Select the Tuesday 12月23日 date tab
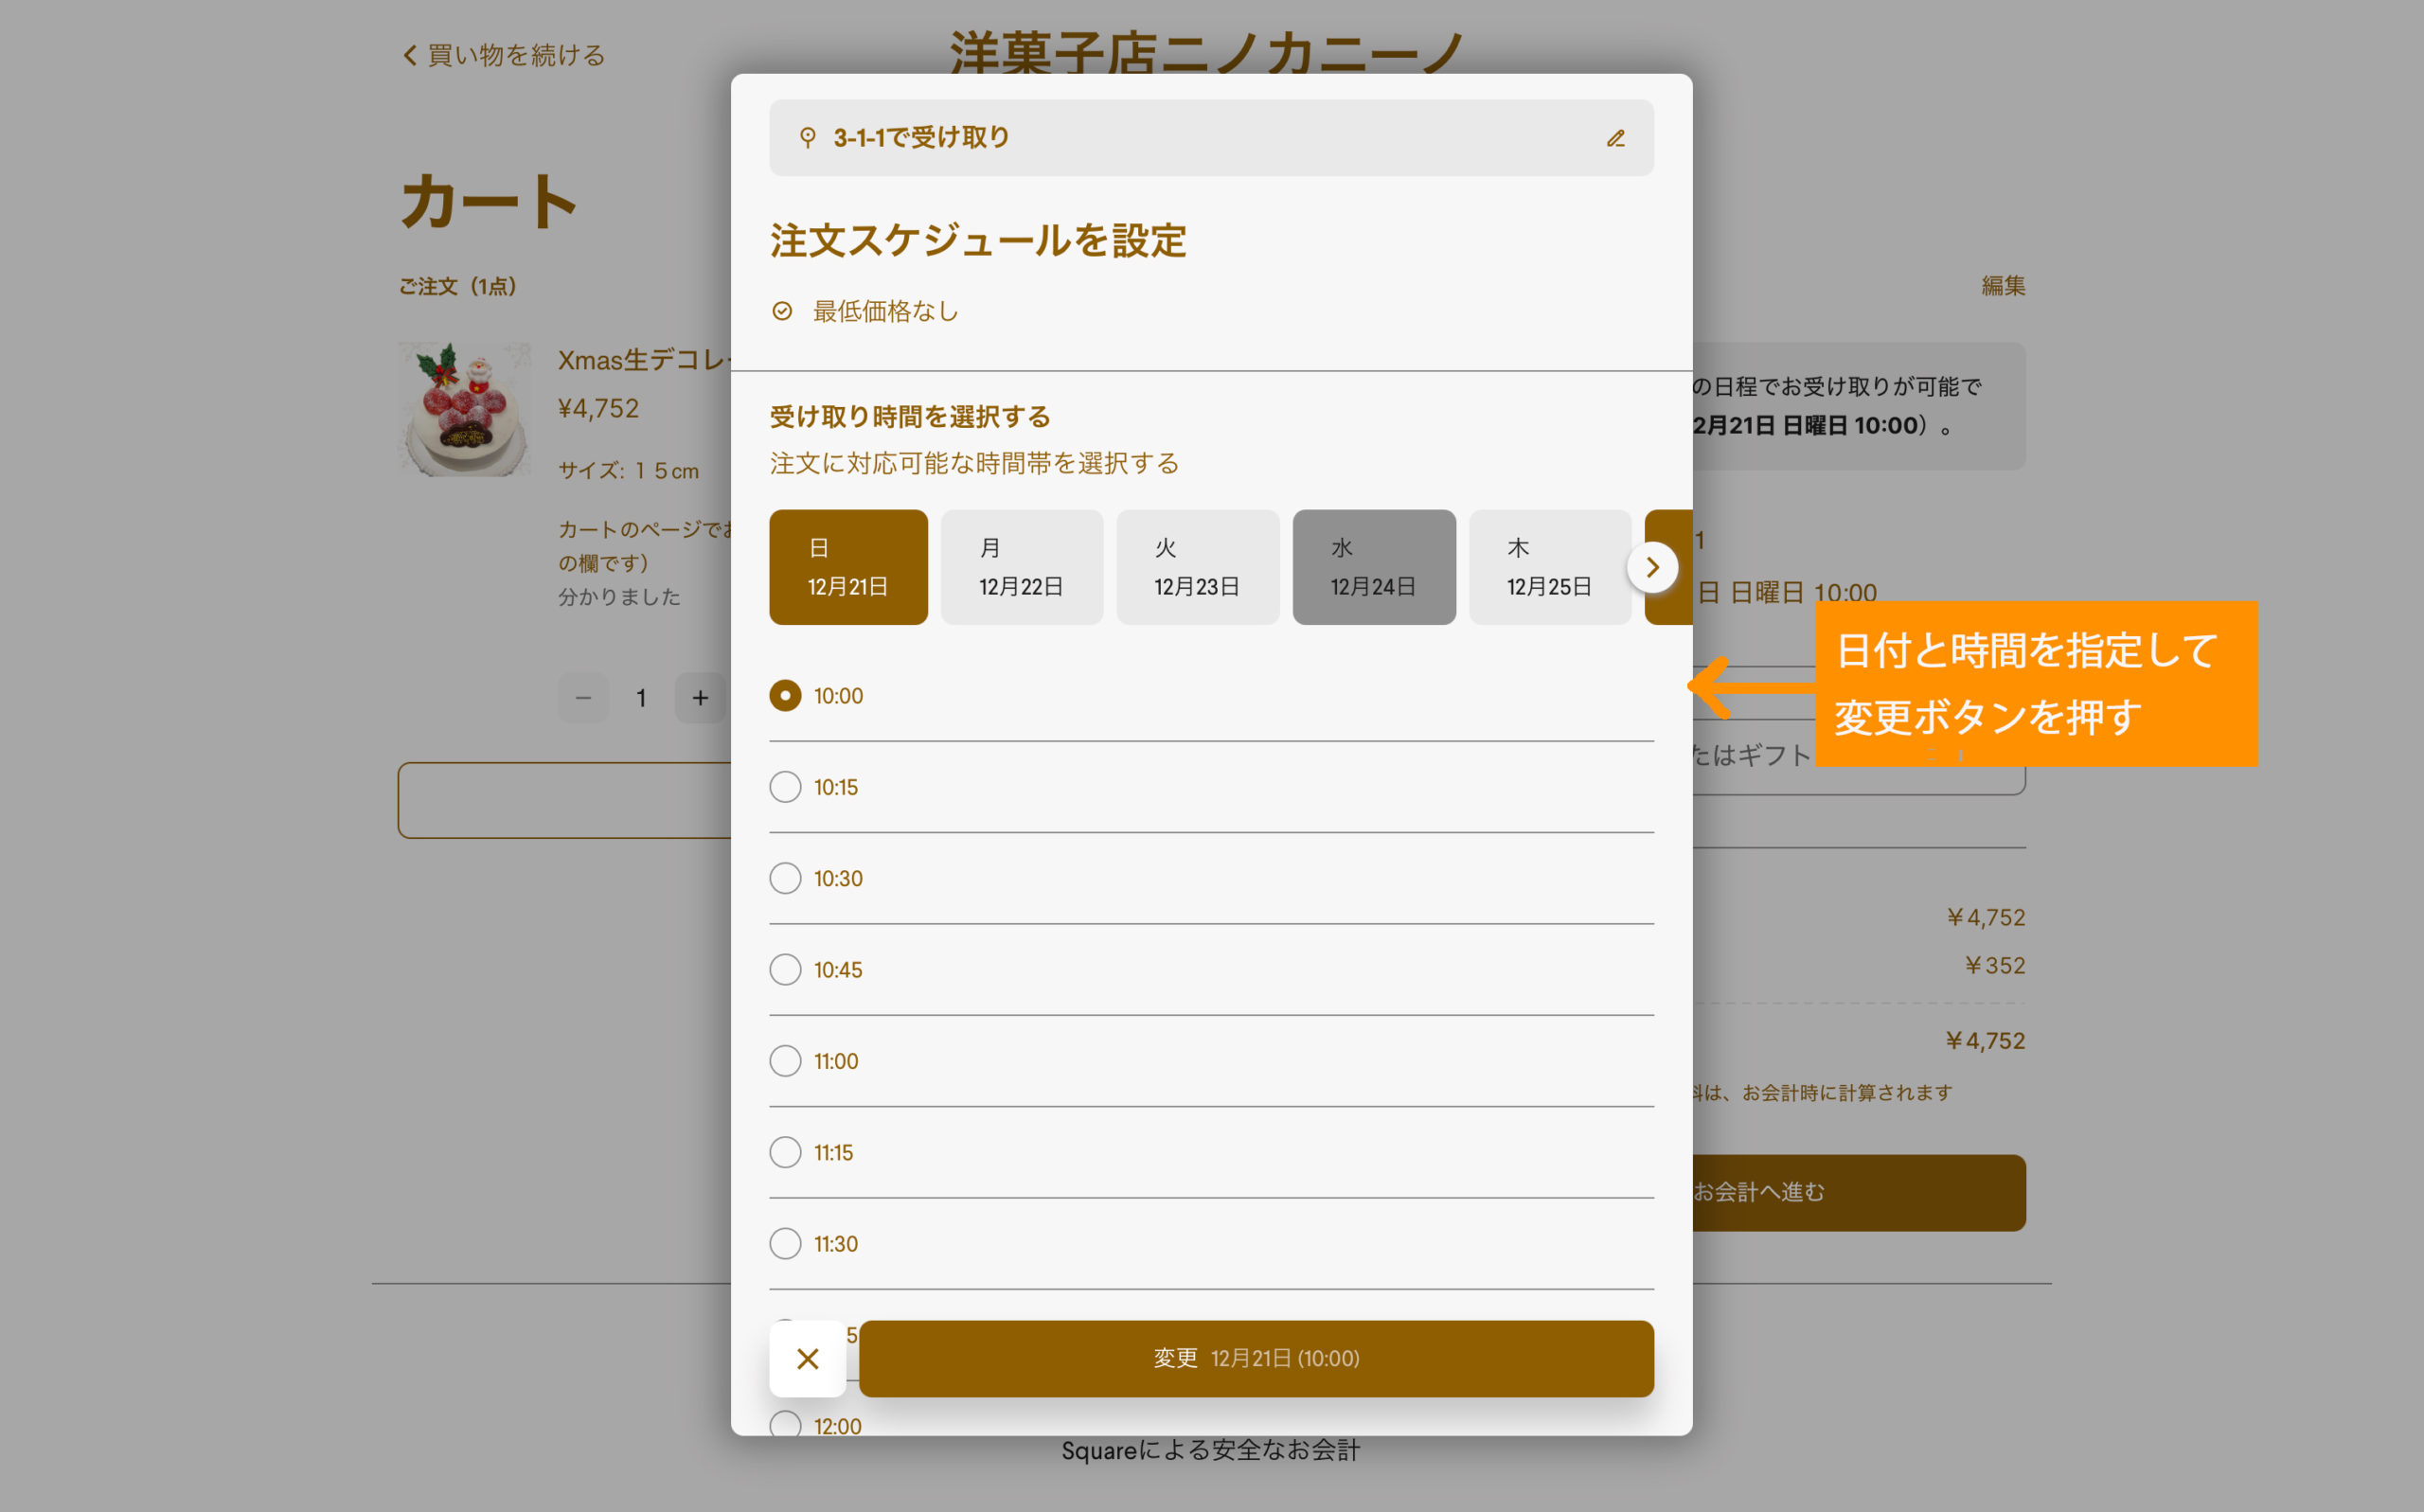 [1197, 567]
